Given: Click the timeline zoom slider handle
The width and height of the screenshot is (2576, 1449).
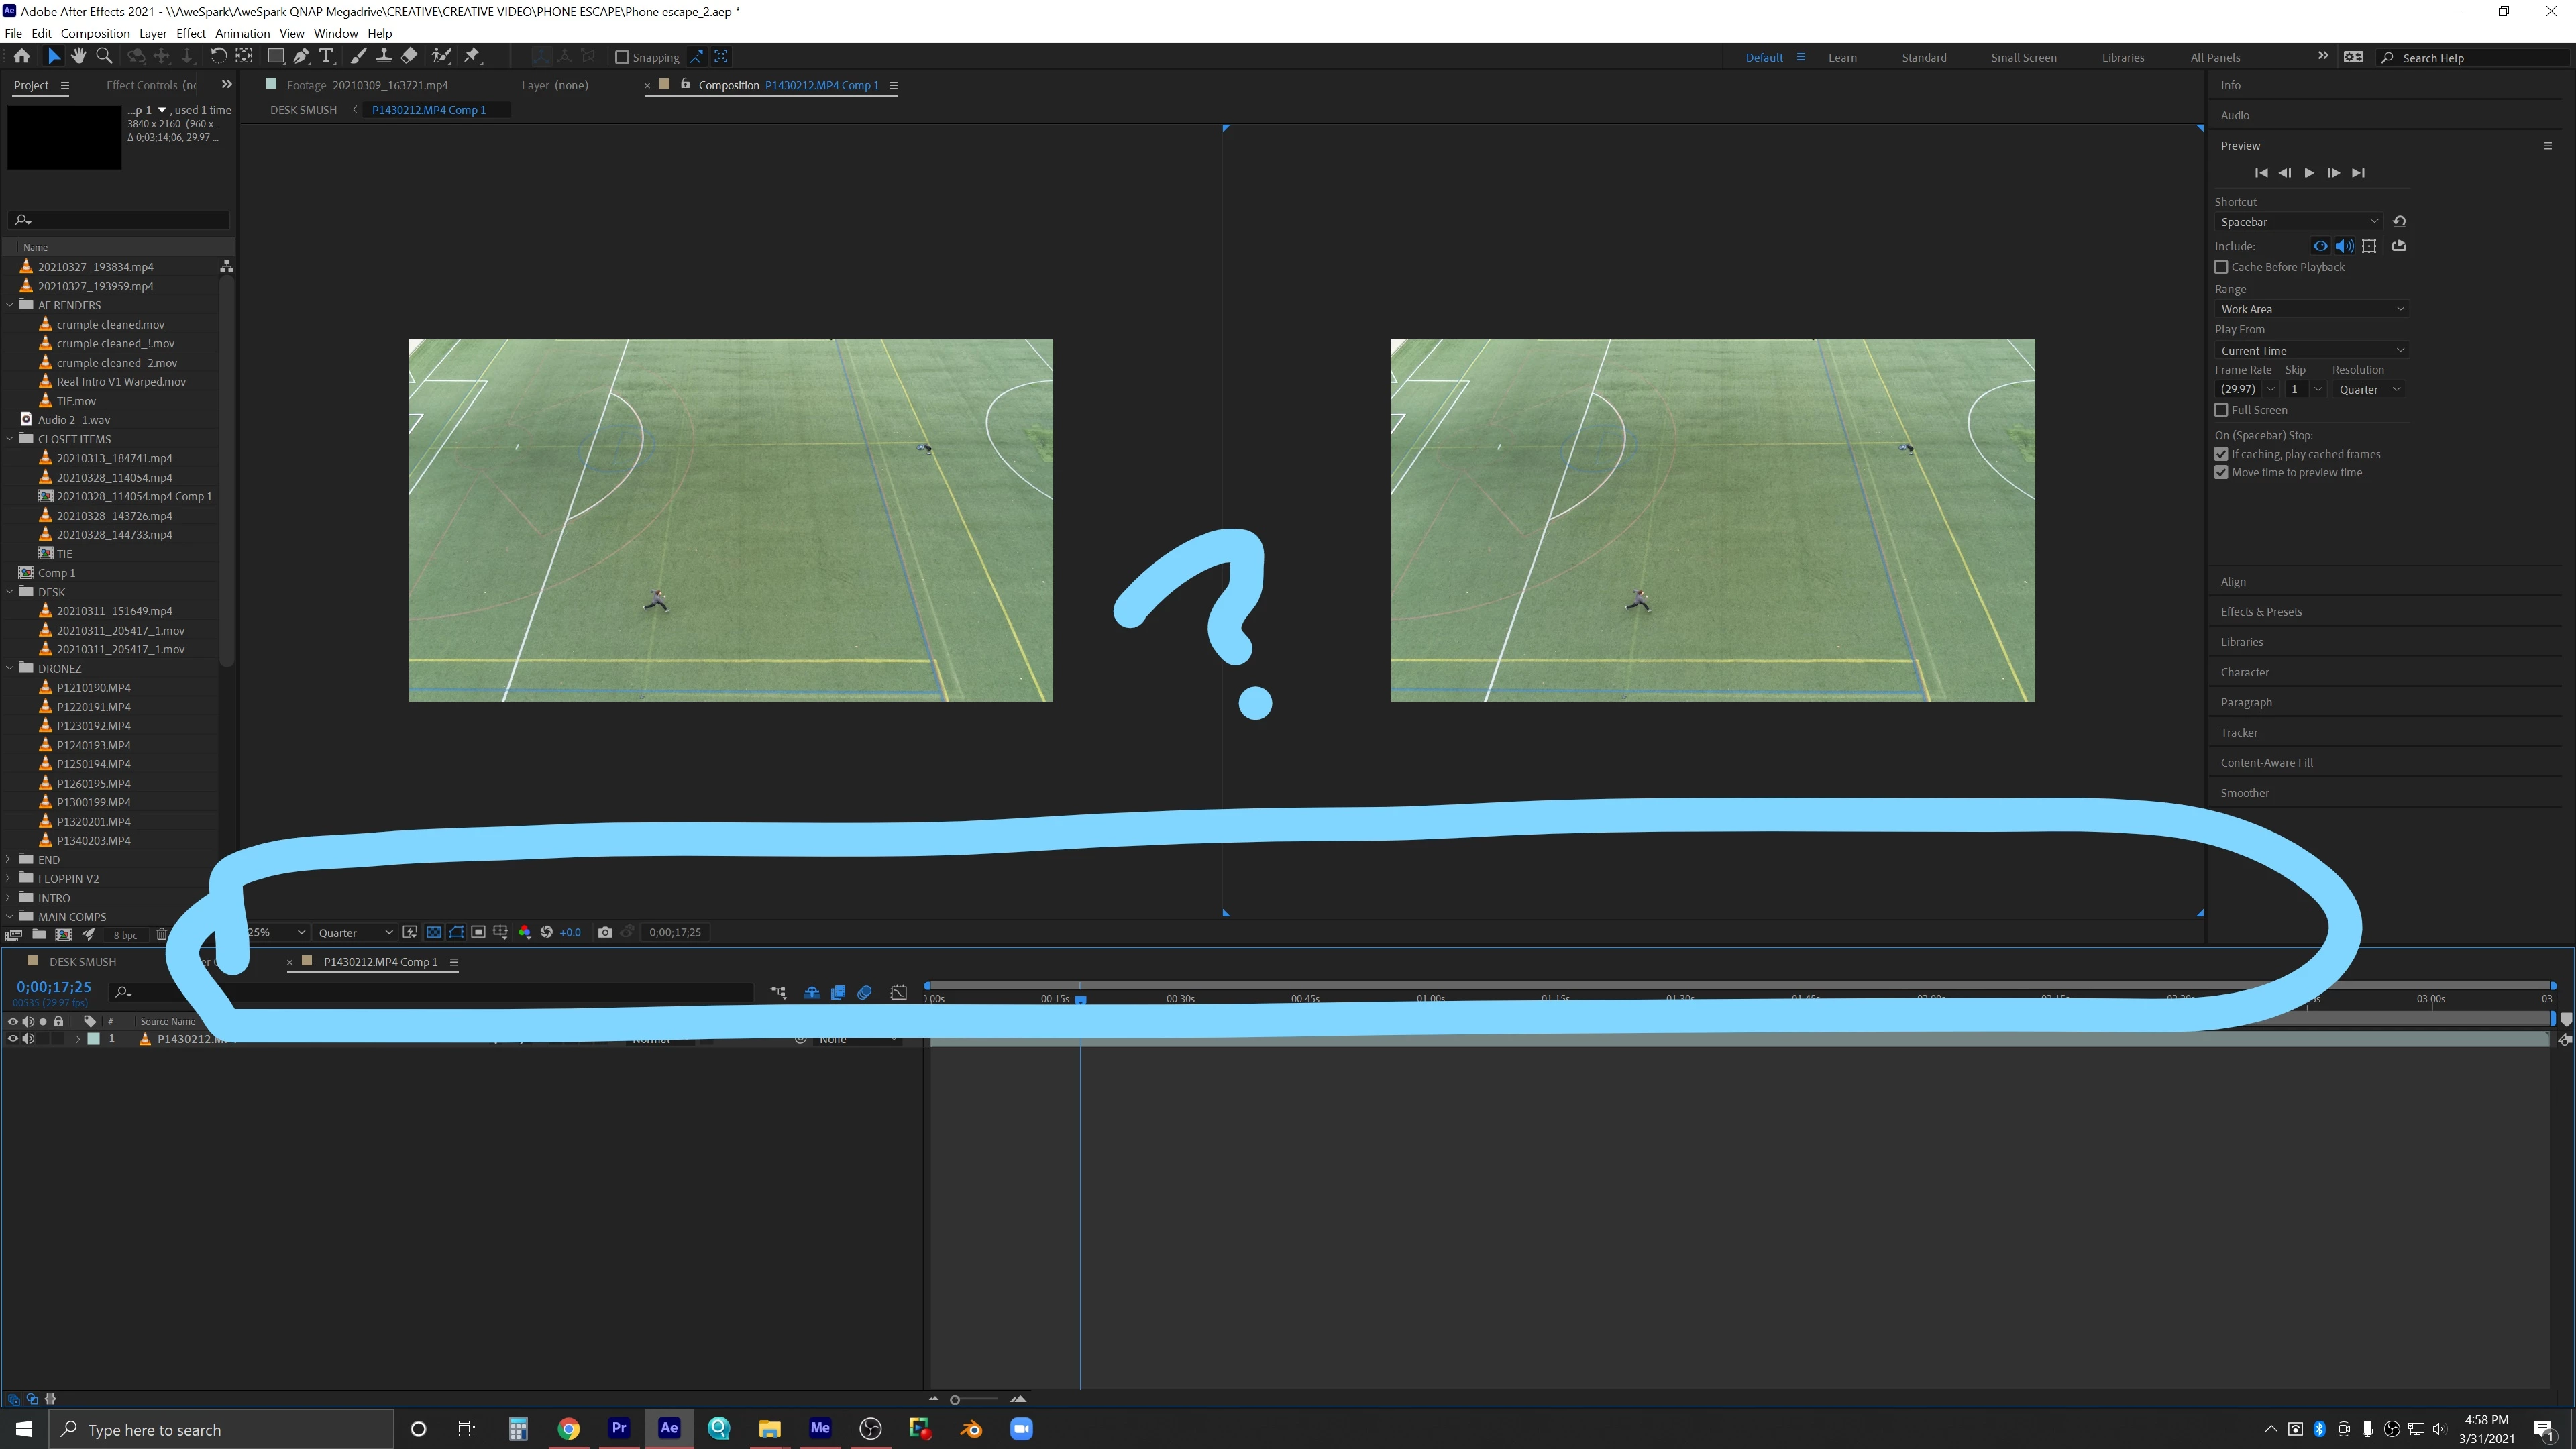Looking at the screenshot, I should [x=955, y=1399].
